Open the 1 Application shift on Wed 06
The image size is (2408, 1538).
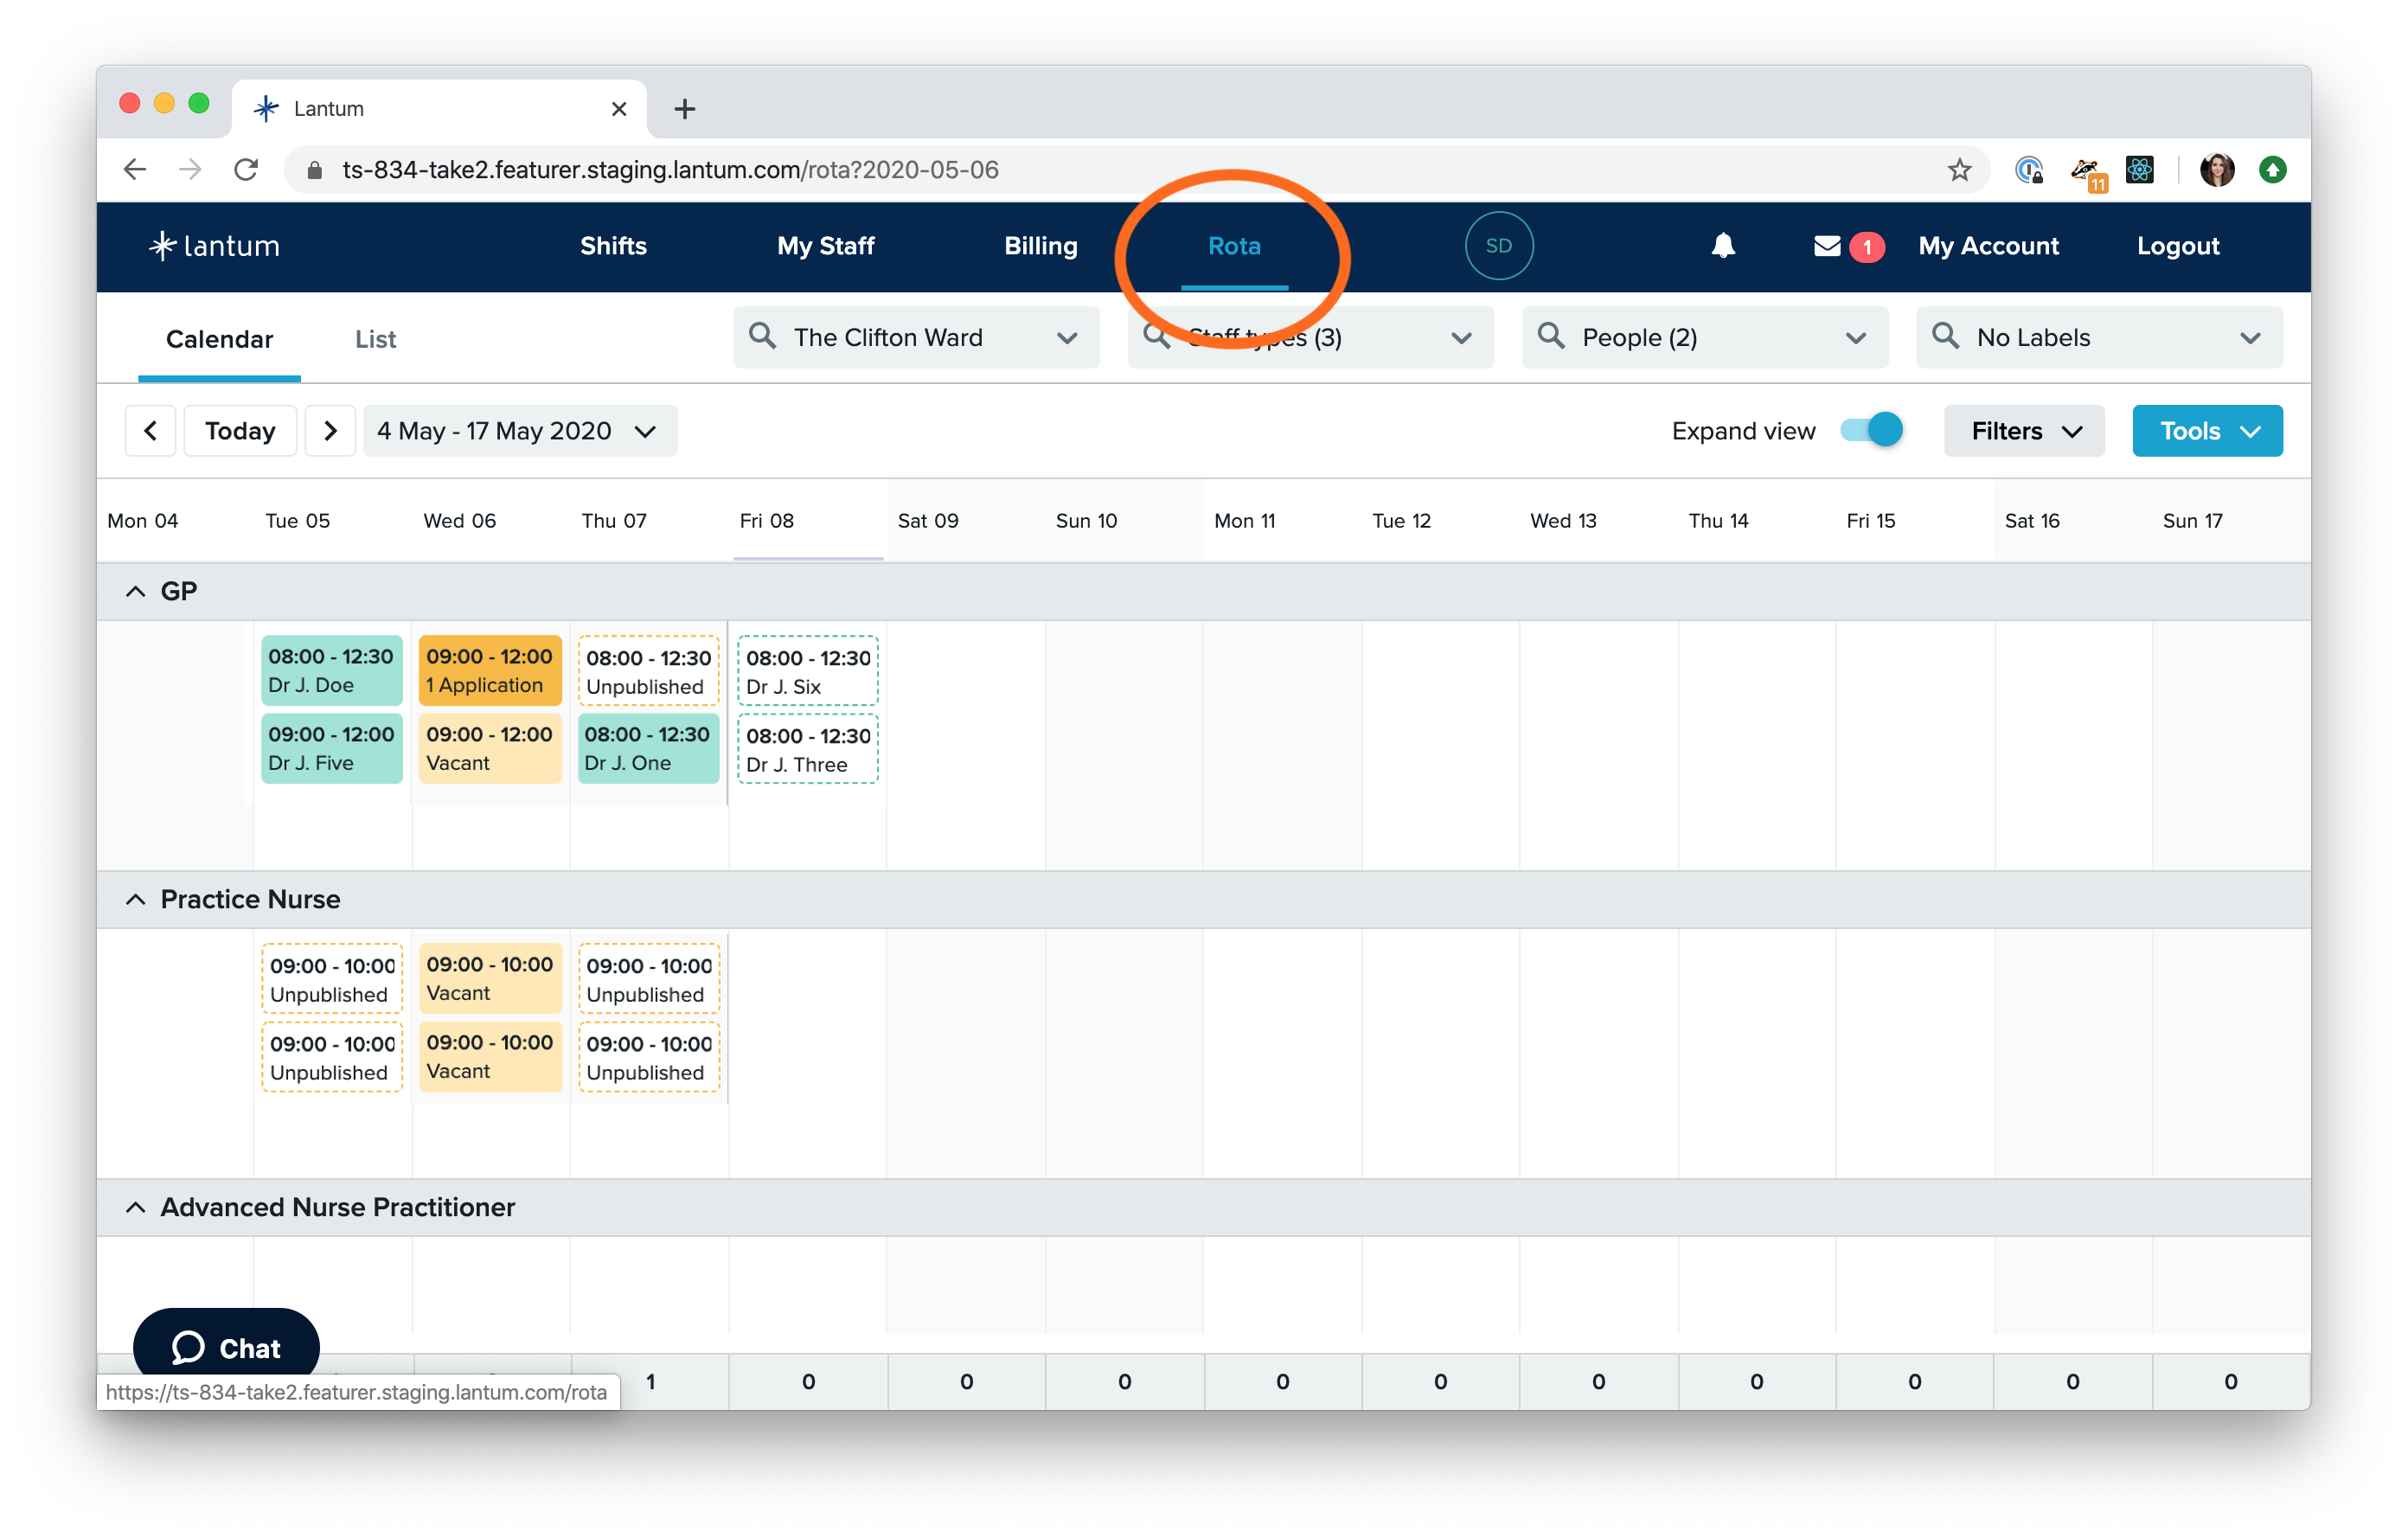(489, 670)
